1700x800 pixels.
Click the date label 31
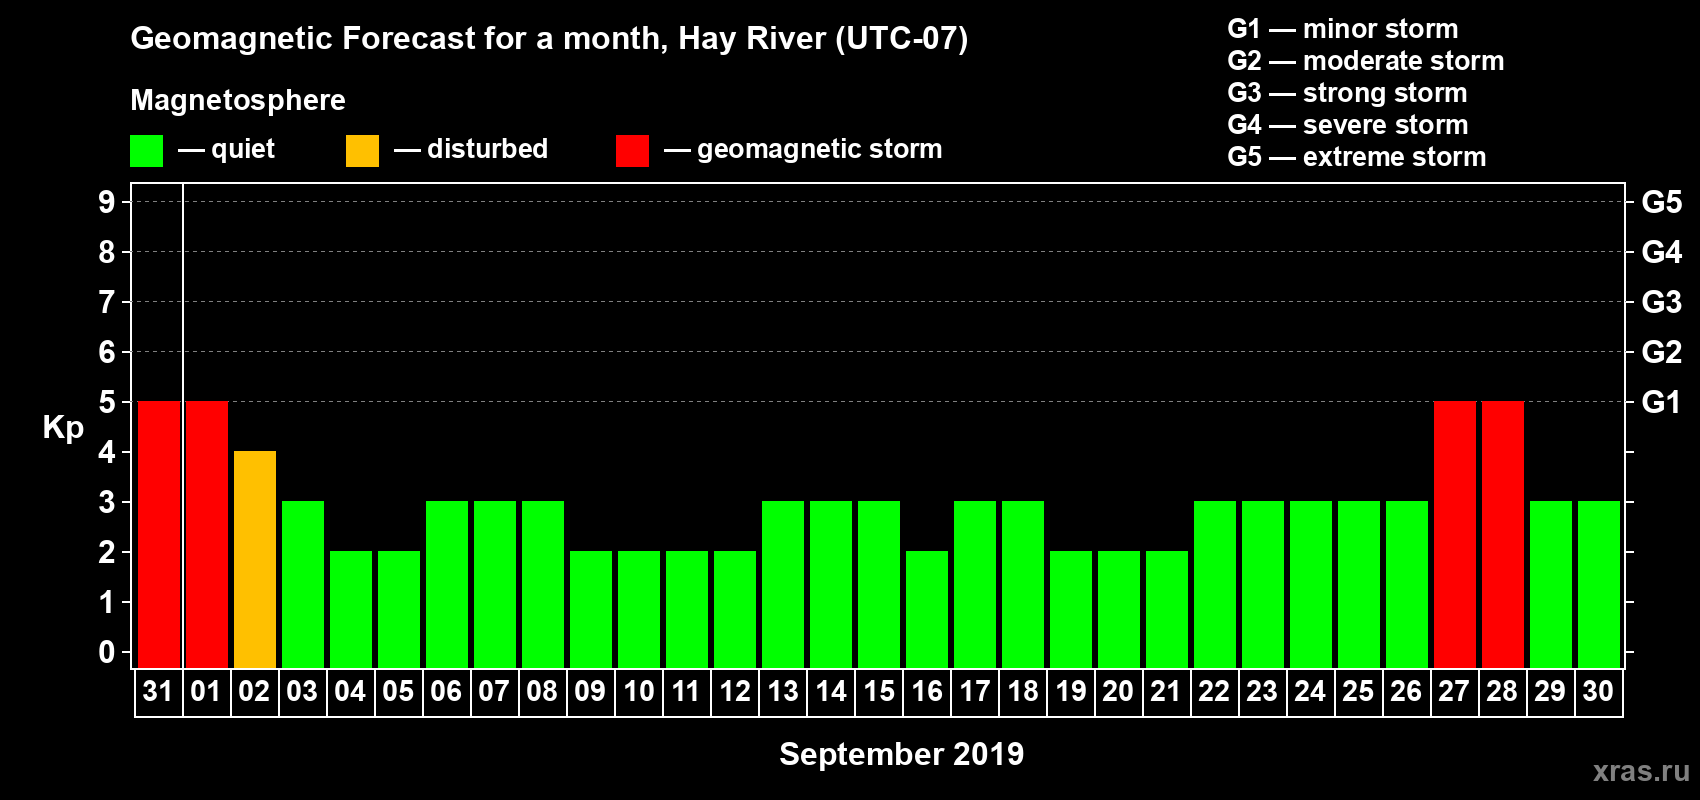point(158,691)
